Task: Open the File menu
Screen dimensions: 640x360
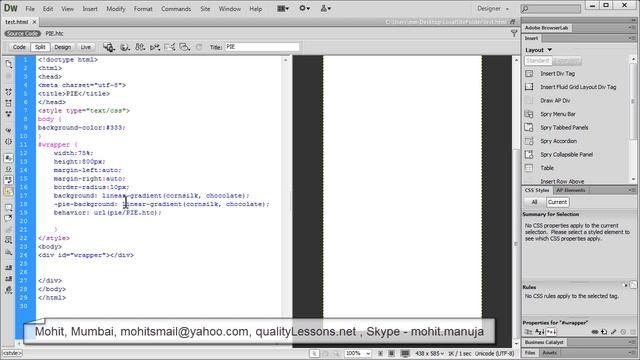Action: 30,9
